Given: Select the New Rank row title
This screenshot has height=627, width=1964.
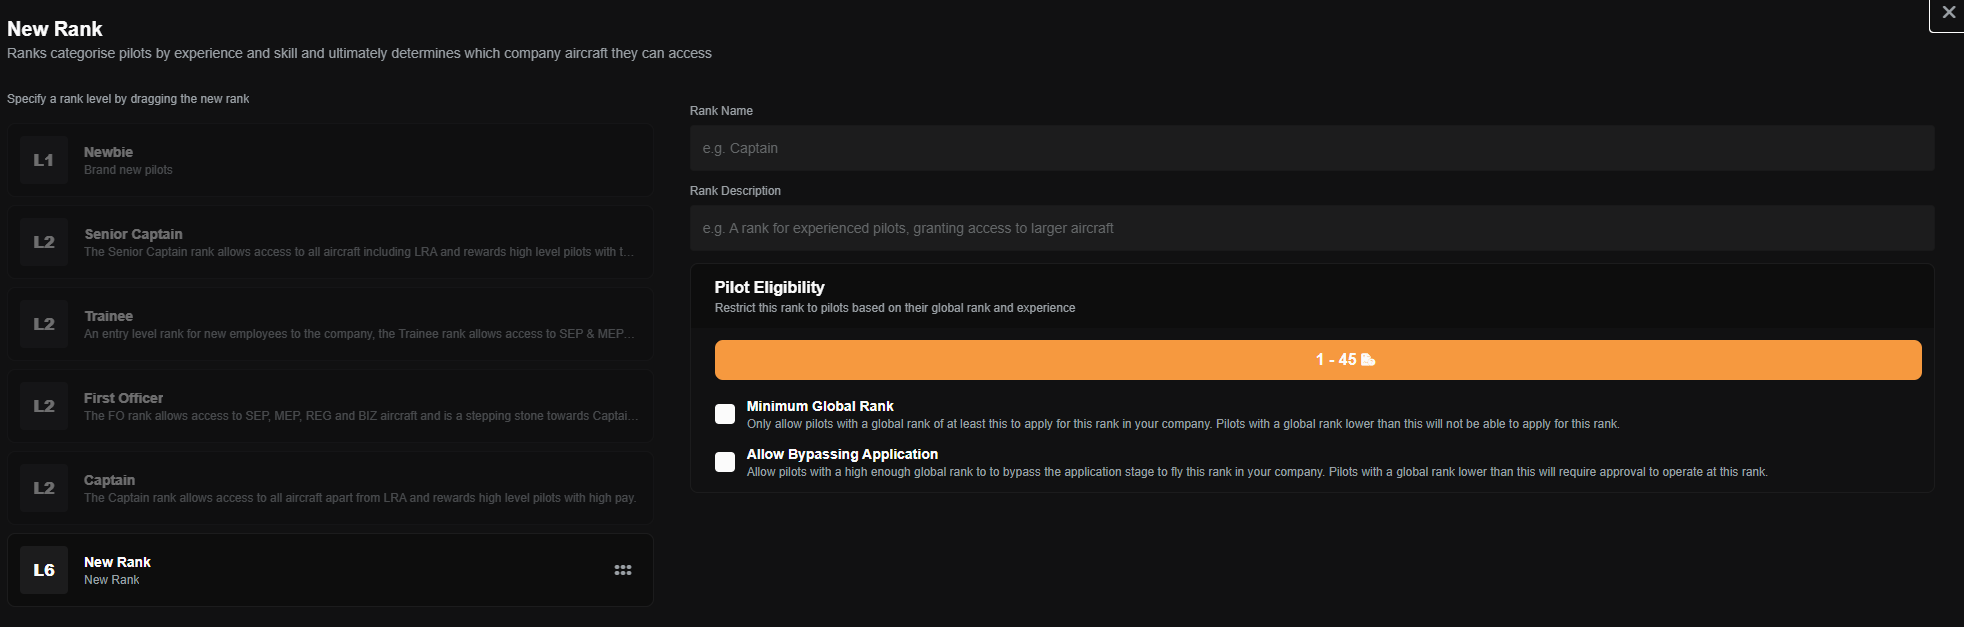Looking at the screenshot, I should 117,562.
